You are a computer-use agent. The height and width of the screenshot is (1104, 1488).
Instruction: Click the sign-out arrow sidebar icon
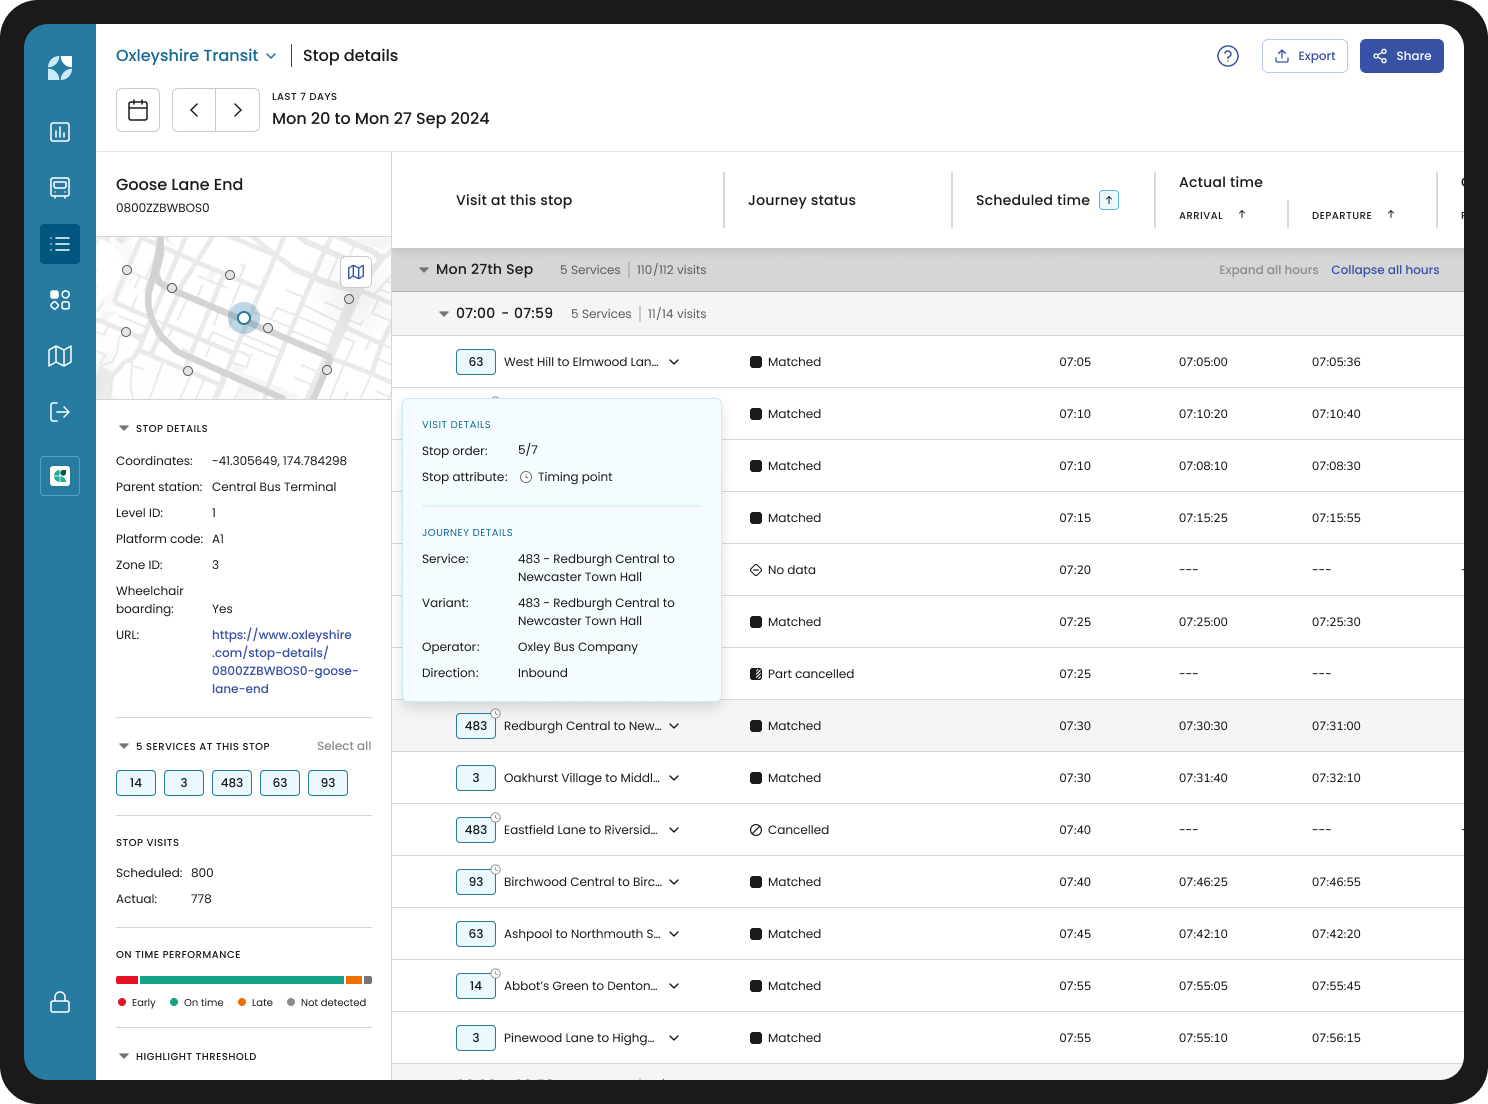[60, 412]
